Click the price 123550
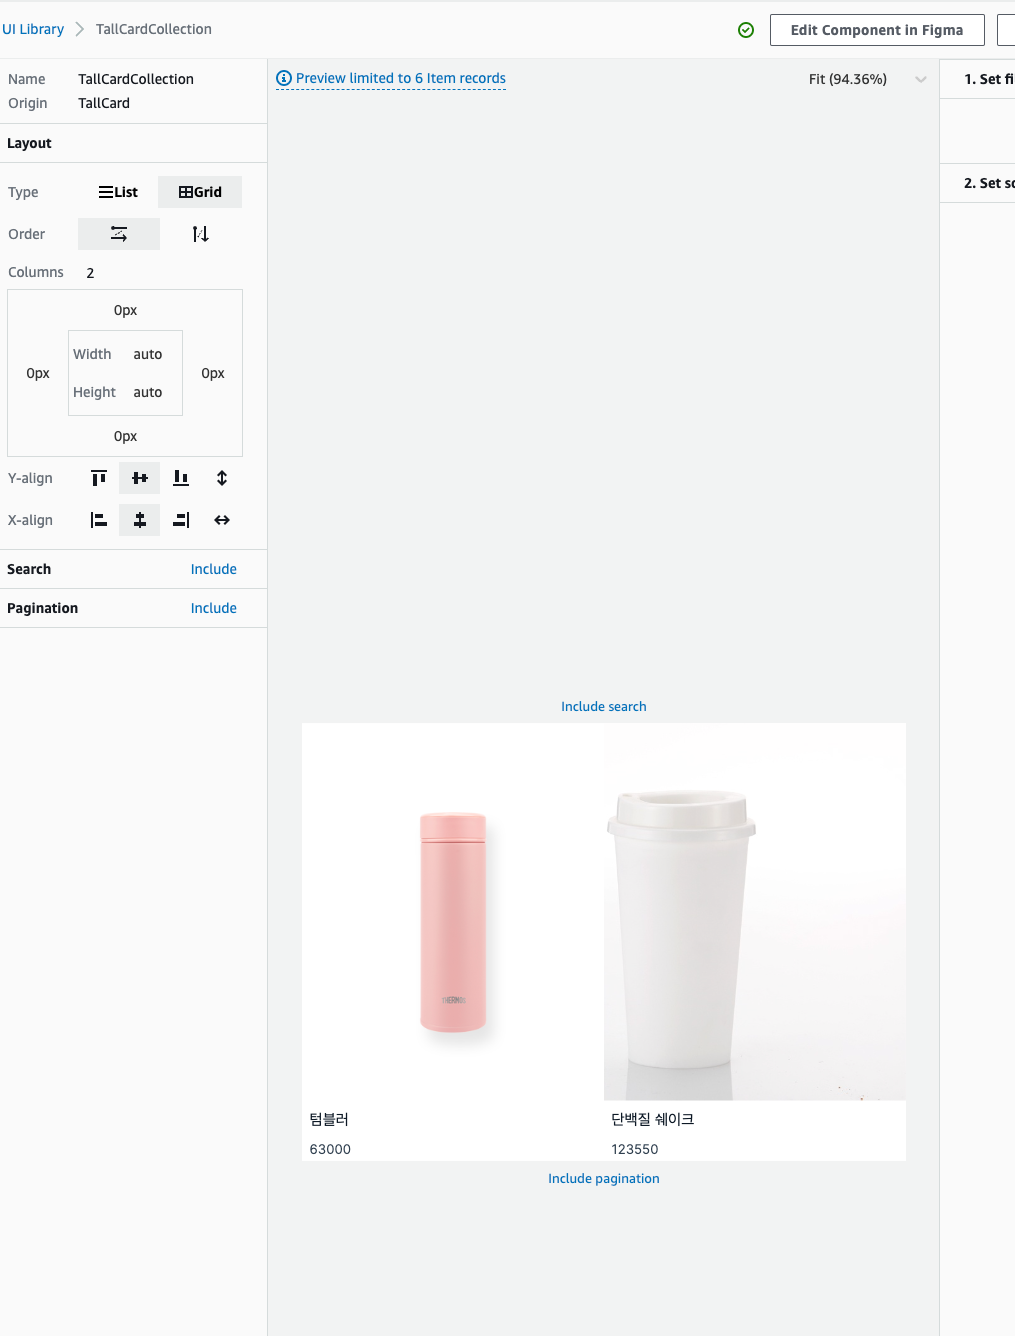The height and width of the screenshot is (1336, 1015). (635, 1149)
